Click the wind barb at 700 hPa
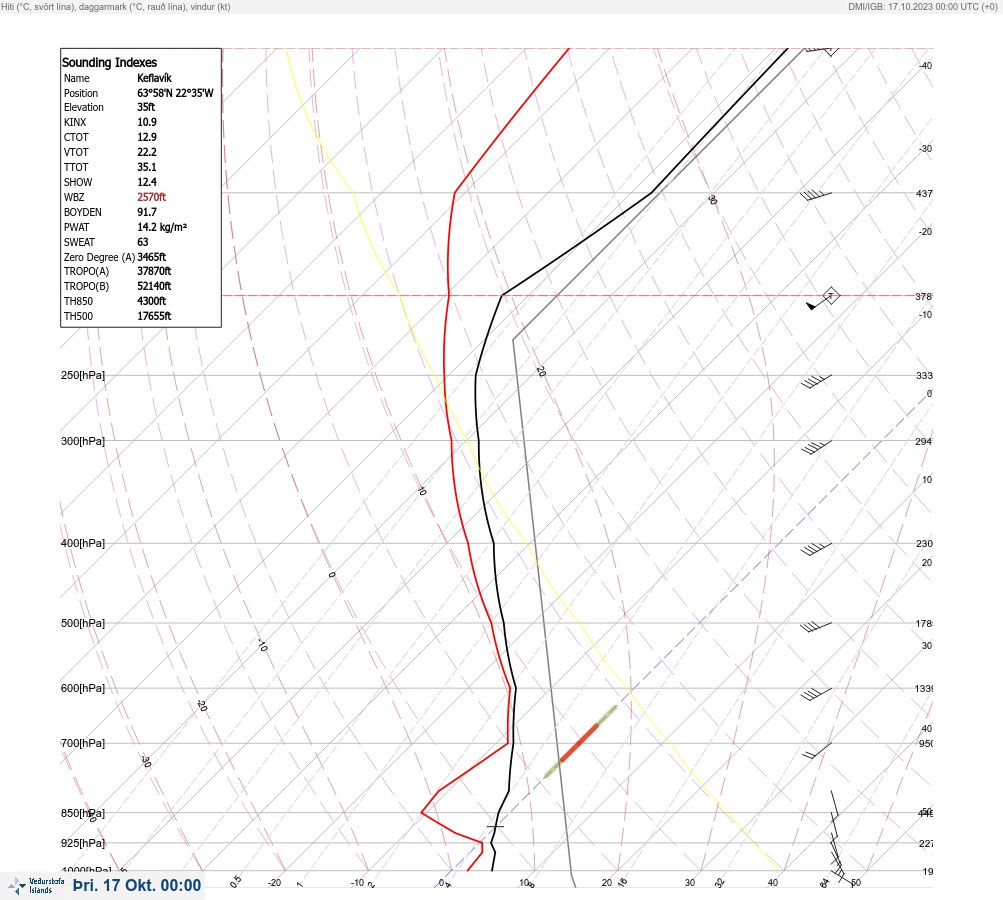The height and width of the screenshot is (900, 1003). [x=817, y=750]
